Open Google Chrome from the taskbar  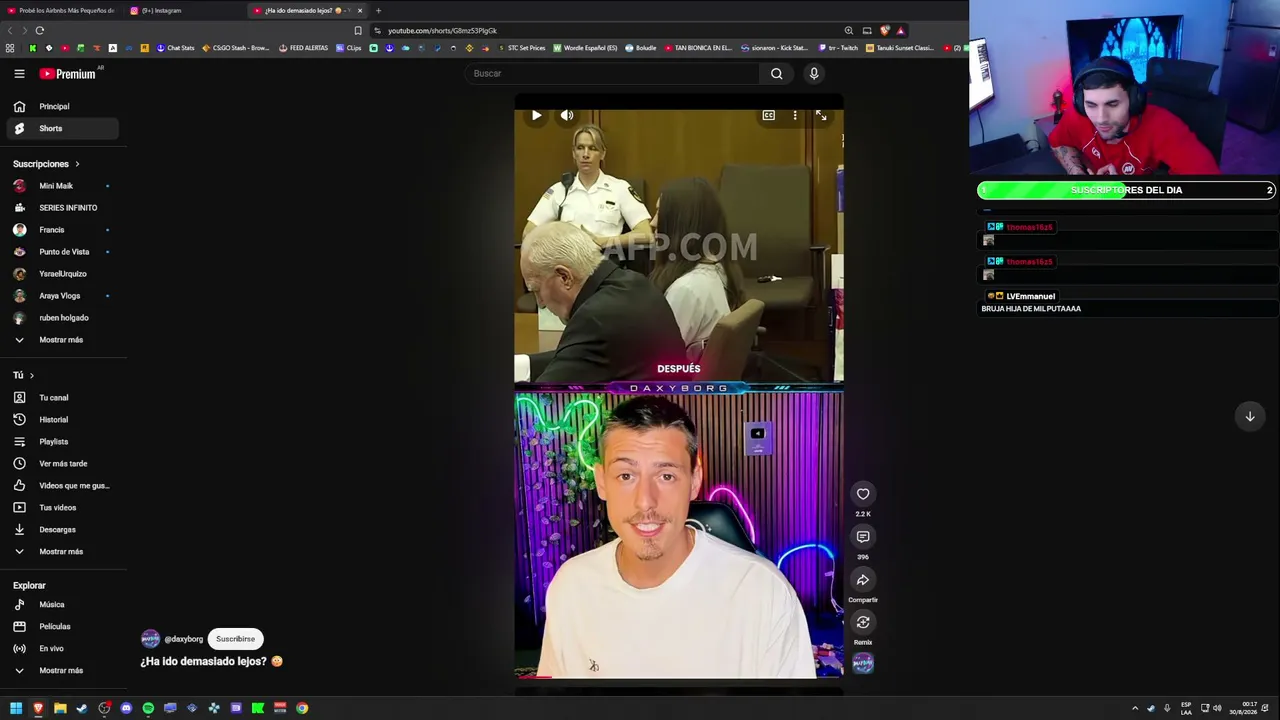(x=302, y=708)
